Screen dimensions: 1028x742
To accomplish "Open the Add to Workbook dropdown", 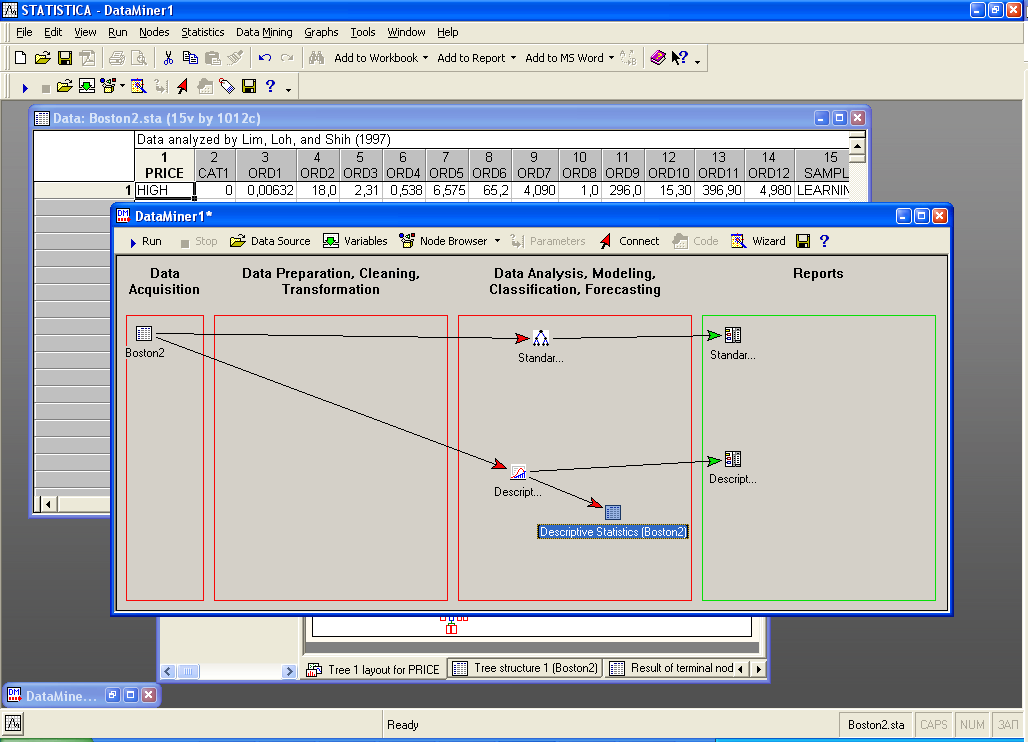I will click(x=426, y=58).
